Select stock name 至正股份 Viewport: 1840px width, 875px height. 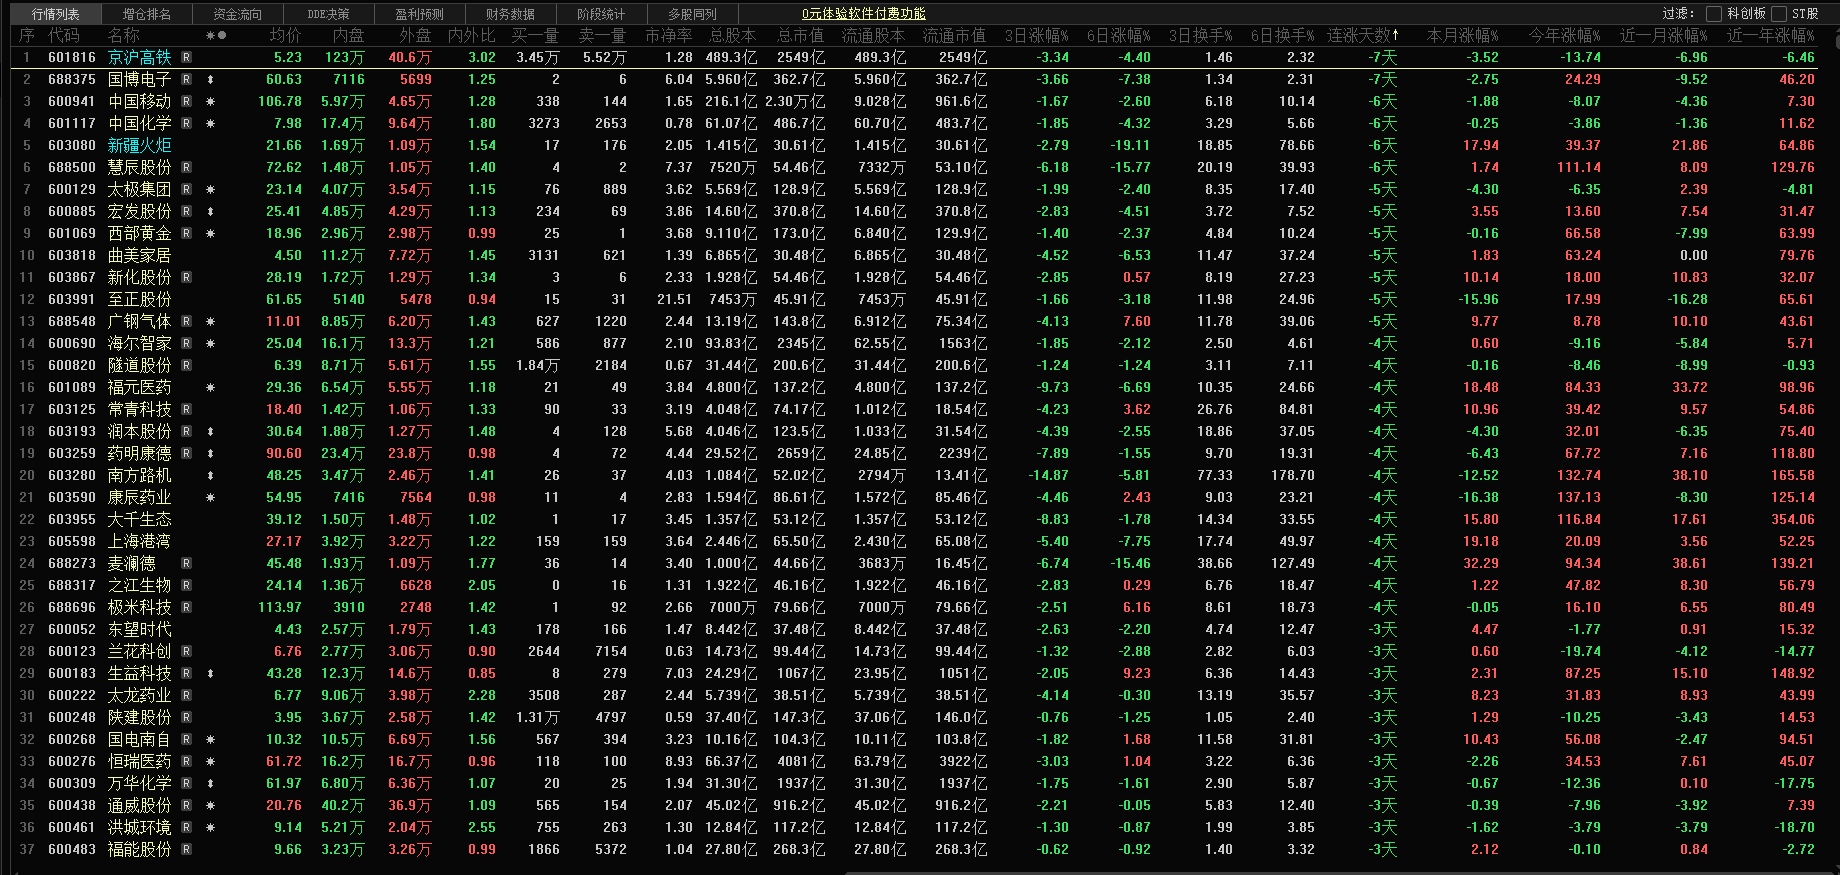click(139, 300)
